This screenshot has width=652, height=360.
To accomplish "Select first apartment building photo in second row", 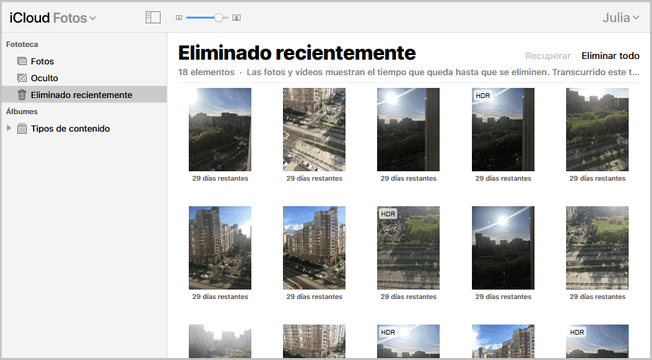I will [220, 248].
